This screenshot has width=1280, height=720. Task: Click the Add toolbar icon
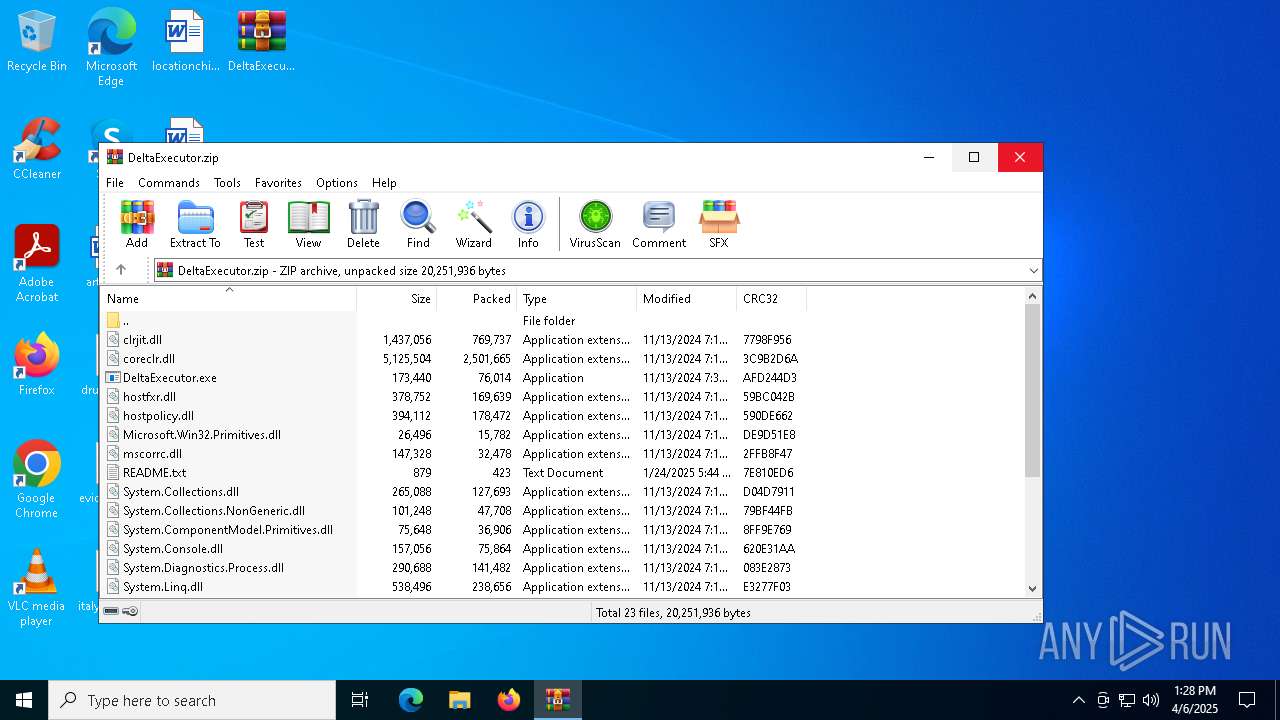click(137, 224)
